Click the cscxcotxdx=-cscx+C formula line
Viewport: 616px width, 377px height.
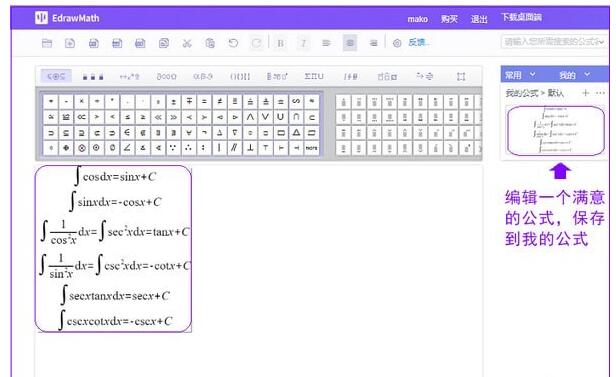tap(115, 321)
